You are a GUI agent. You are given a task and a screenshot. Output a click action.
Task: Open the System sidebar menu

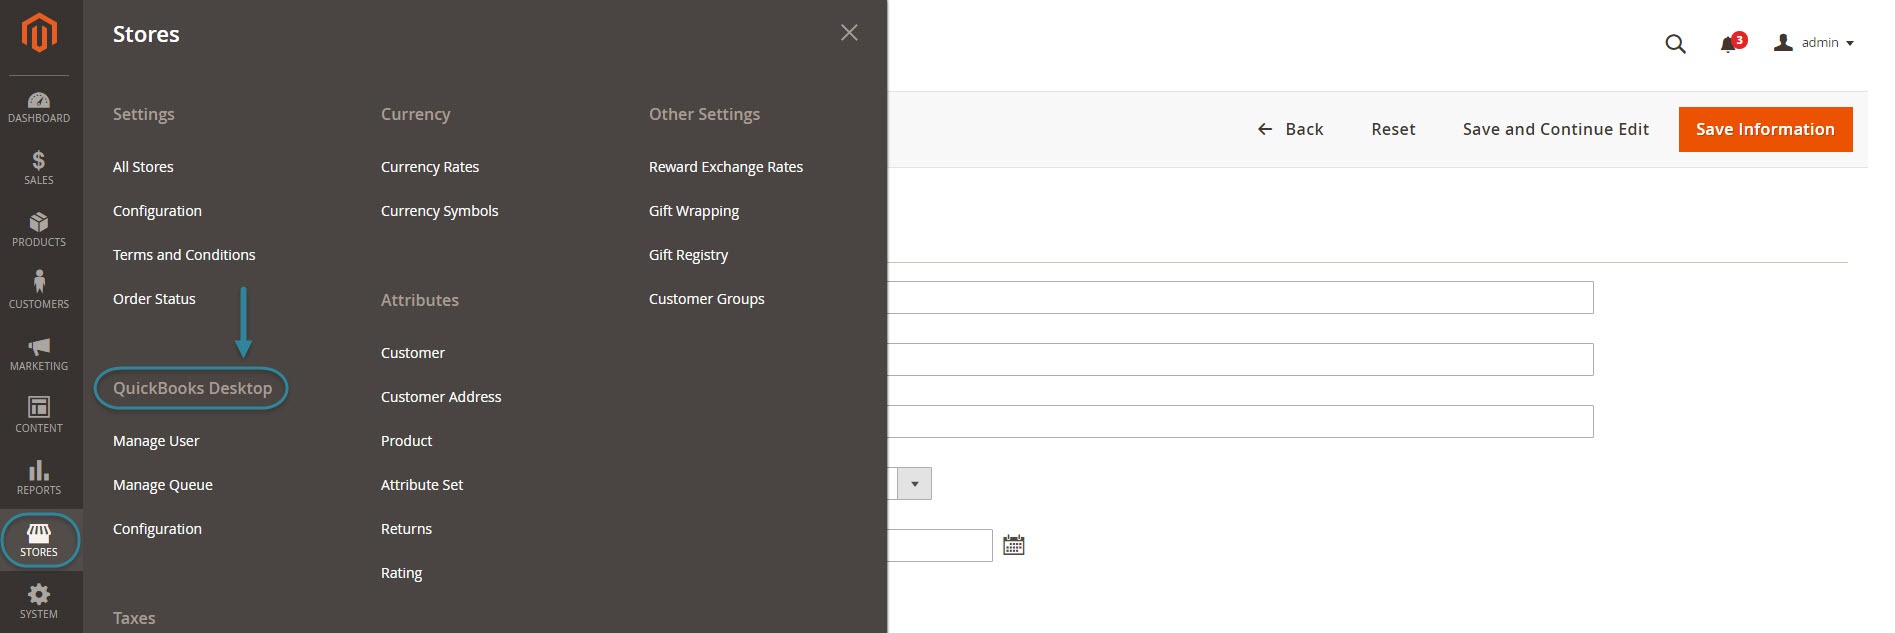pos(39,601)
